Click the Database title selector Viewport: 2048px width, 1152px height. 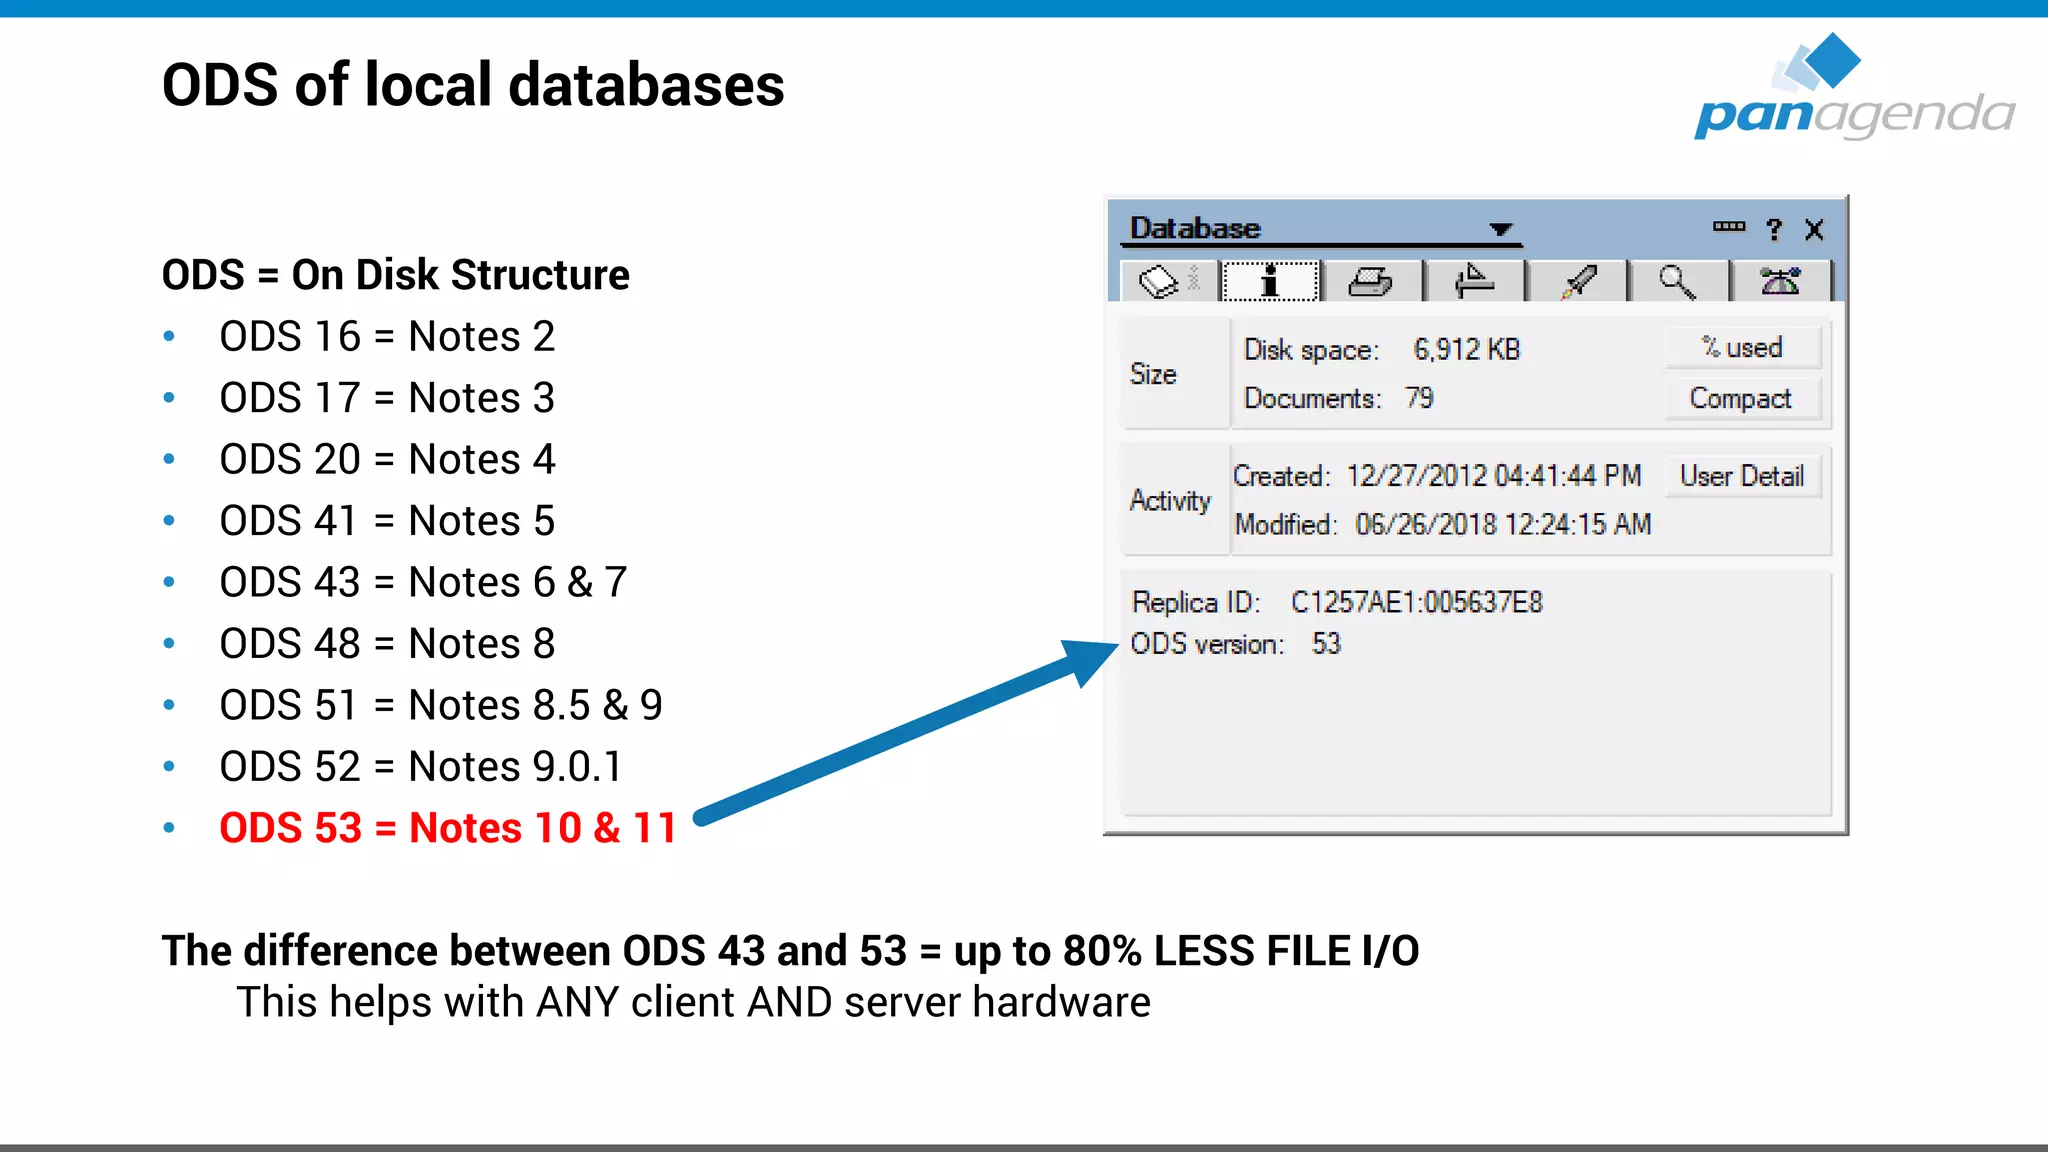[1195, 228]
